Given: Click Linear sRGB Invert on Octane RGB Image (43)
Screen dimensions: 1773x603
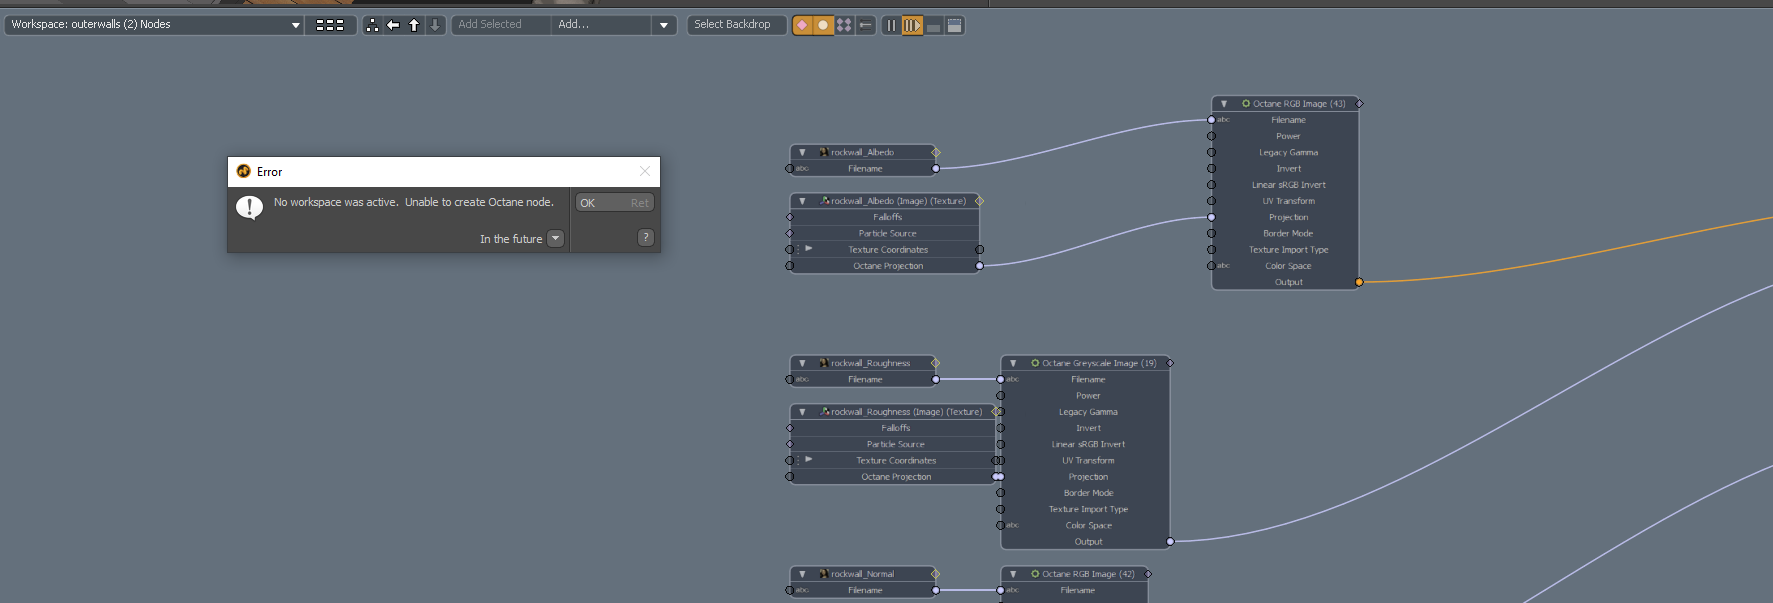Looking at the screenshot, I should tap(1288, 185).
